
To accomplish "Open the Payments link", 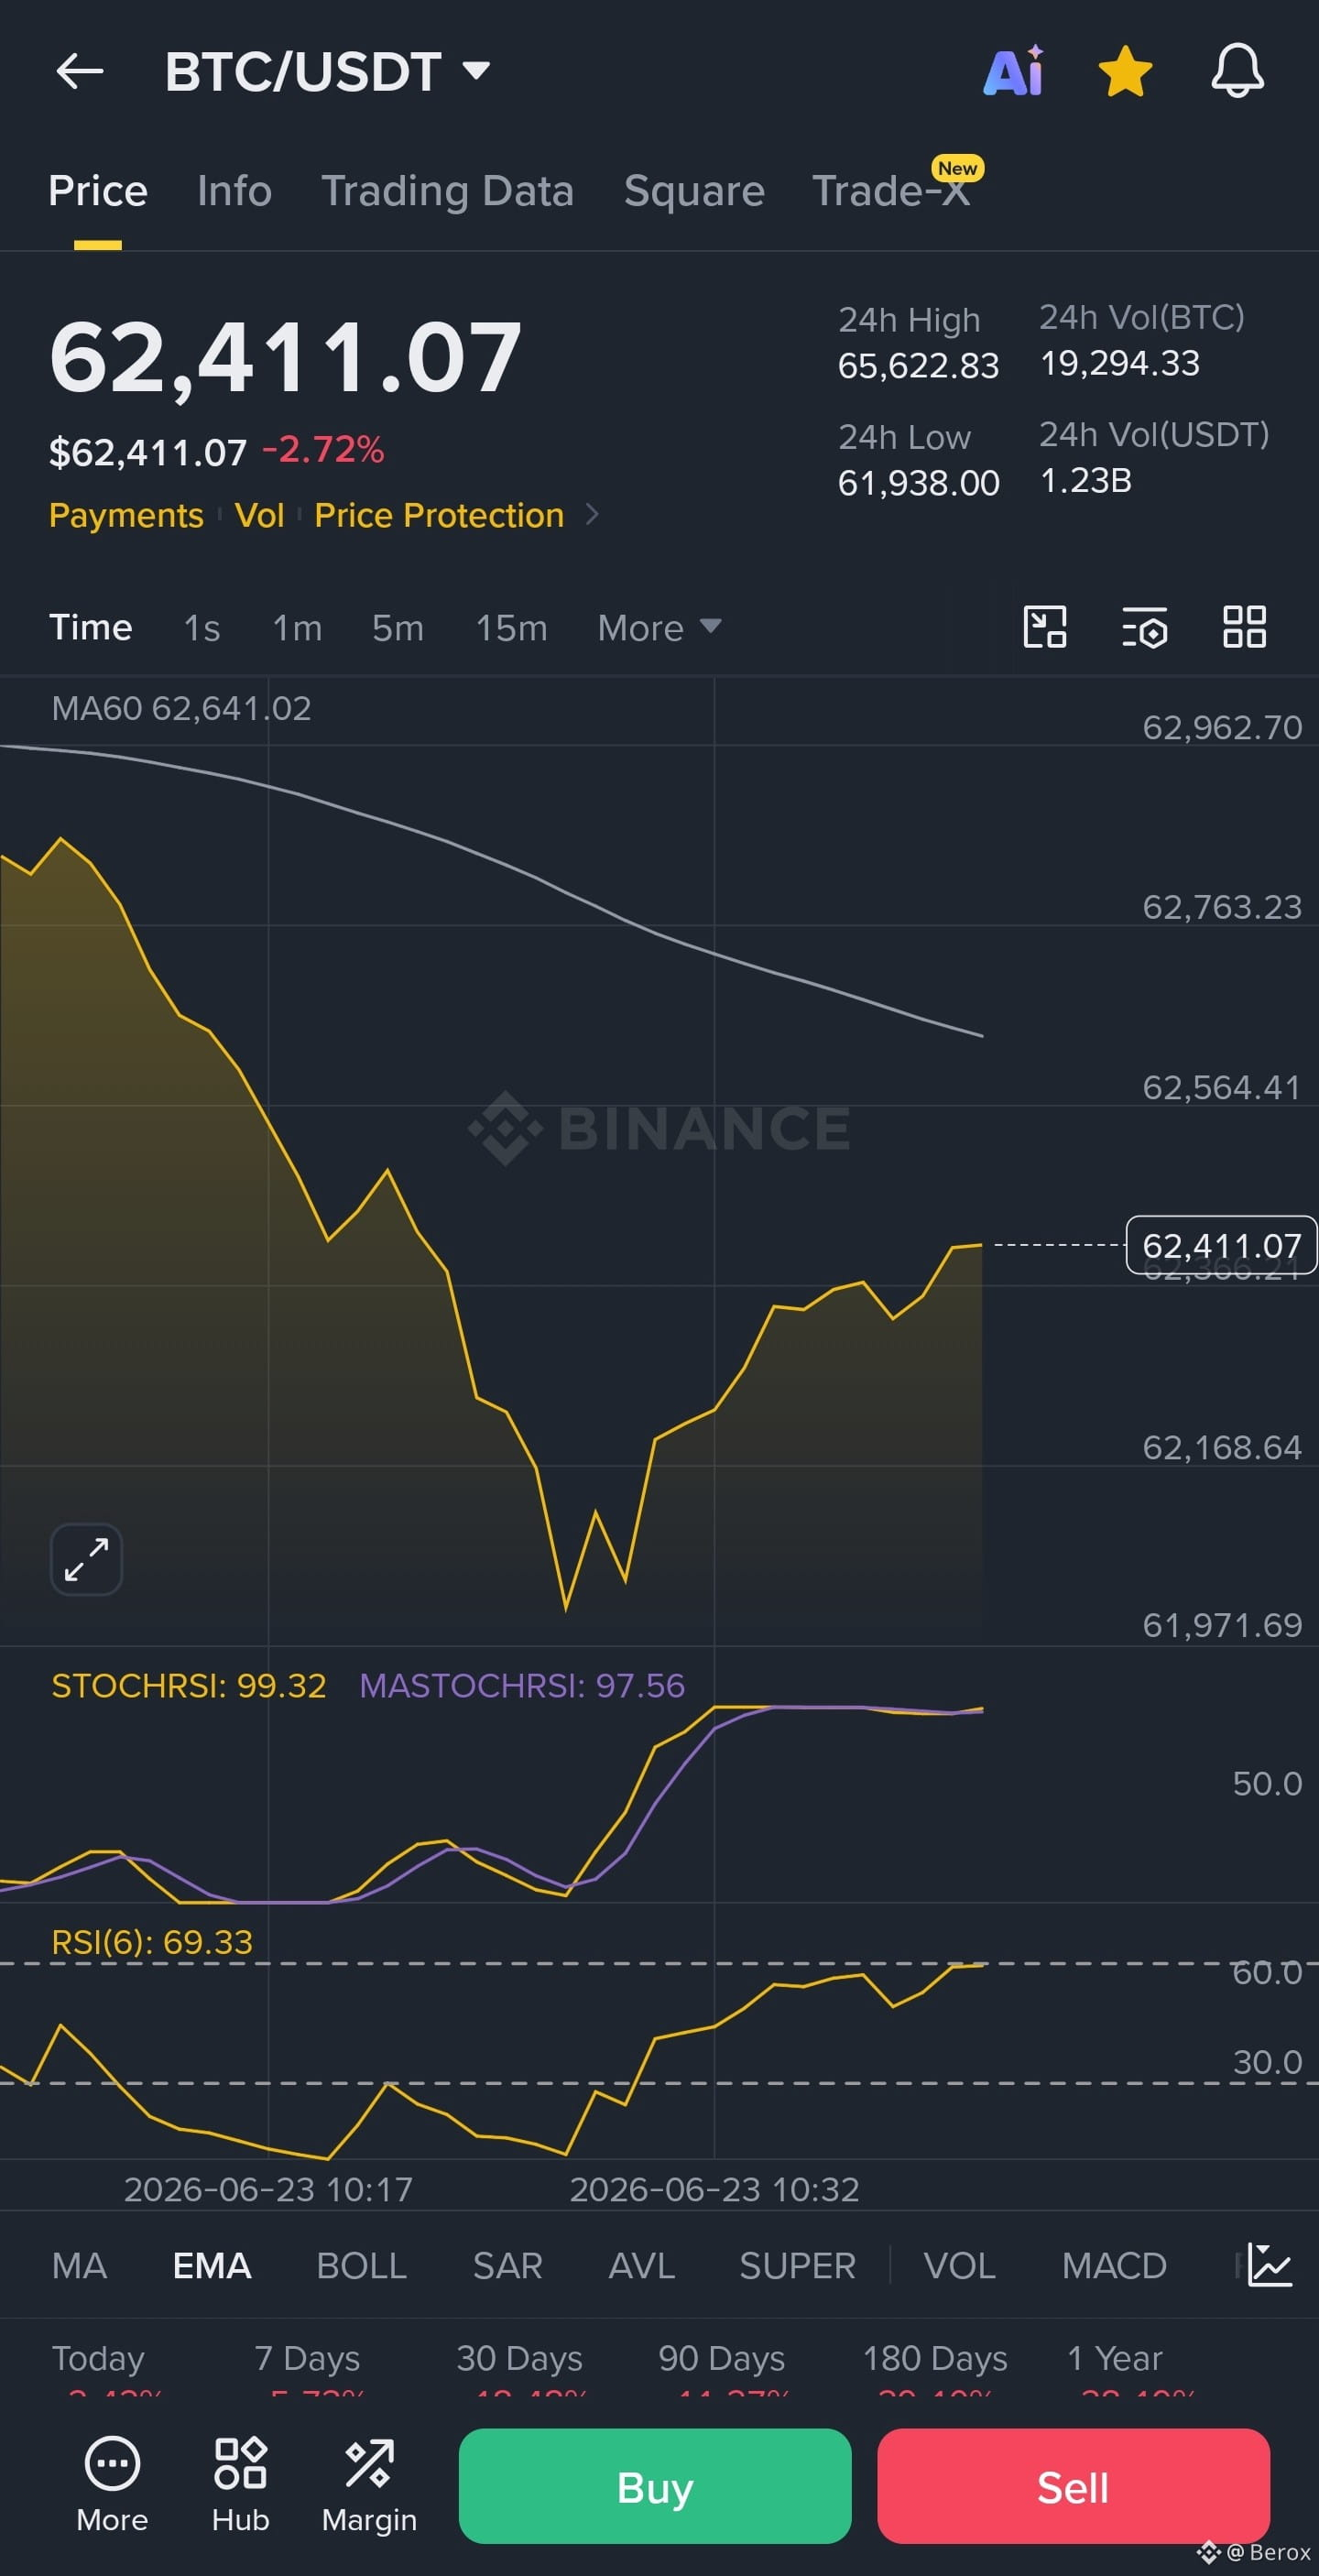I will point(126,514).
